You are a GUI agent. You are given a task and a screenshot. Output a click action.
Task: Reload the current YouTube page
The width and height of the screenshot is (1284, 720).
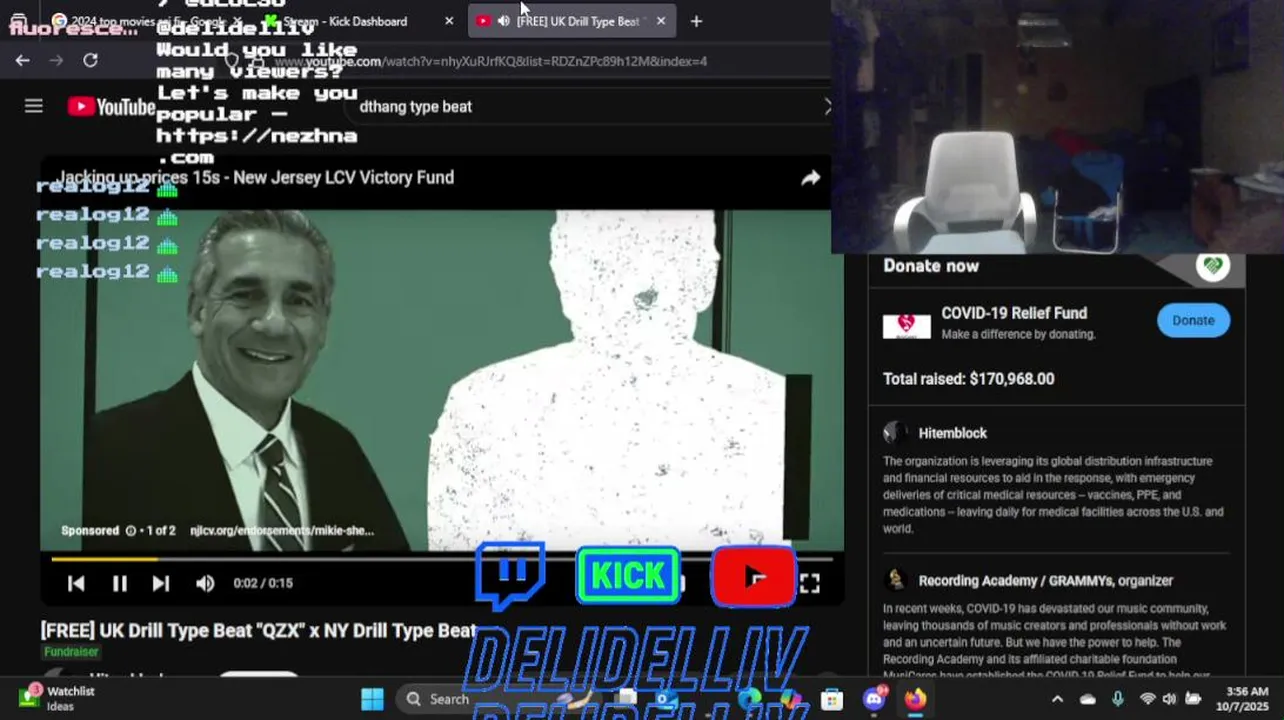pos(90,60)
